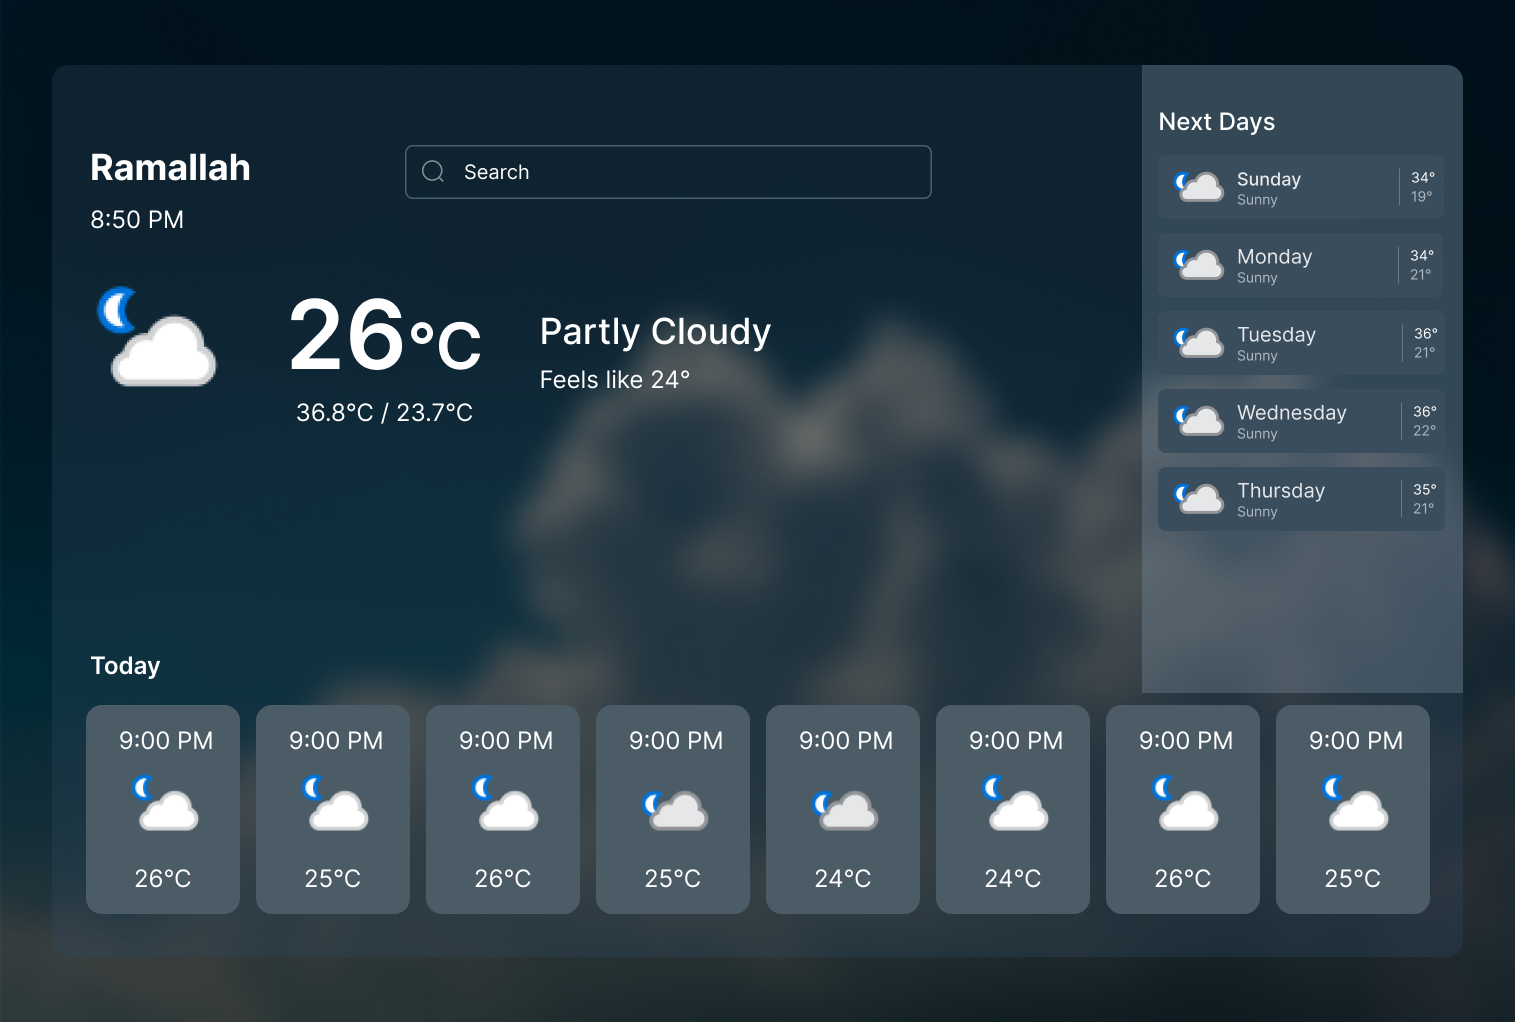Click the Ramallah city name

coord(170,168)
